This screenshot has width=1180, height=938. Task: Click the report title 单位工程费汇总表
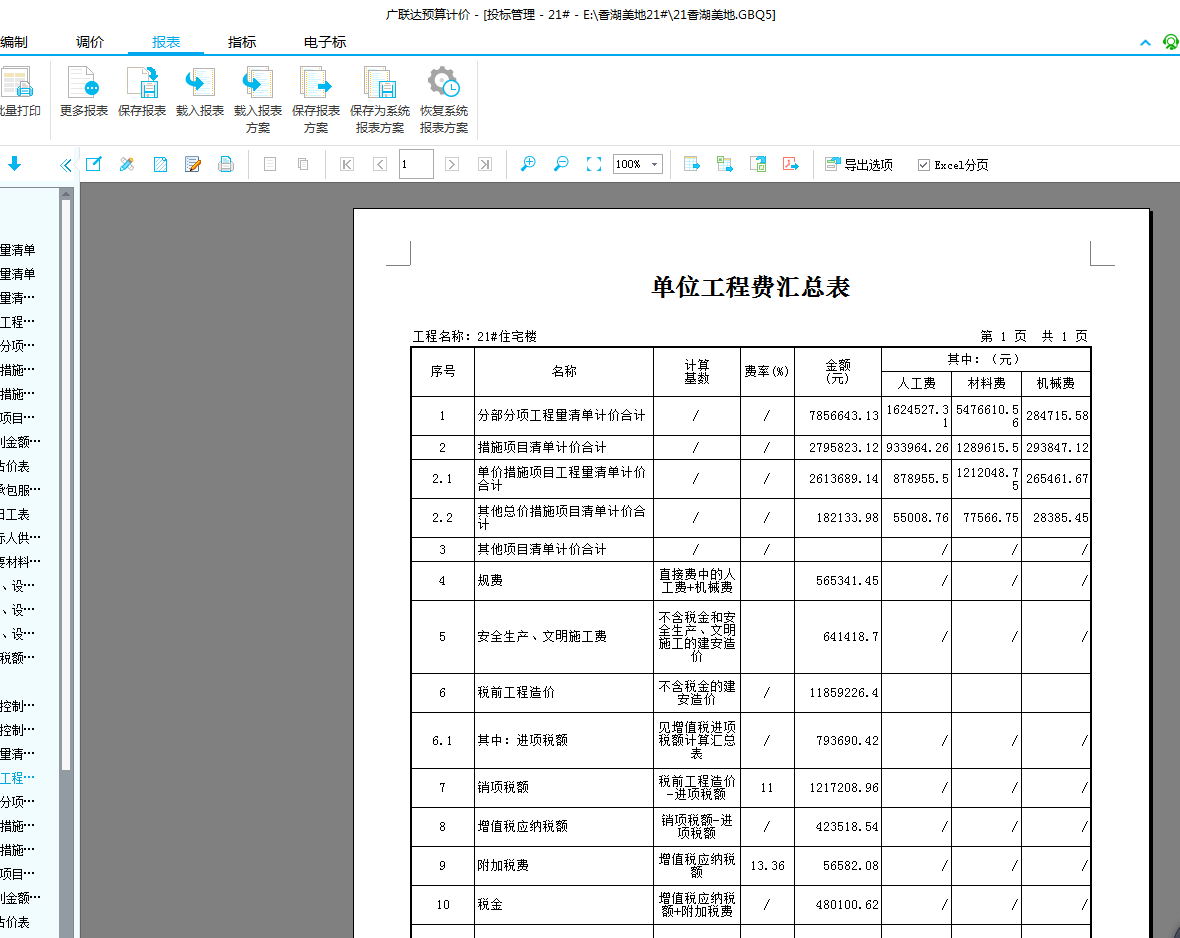pos(750,287)
